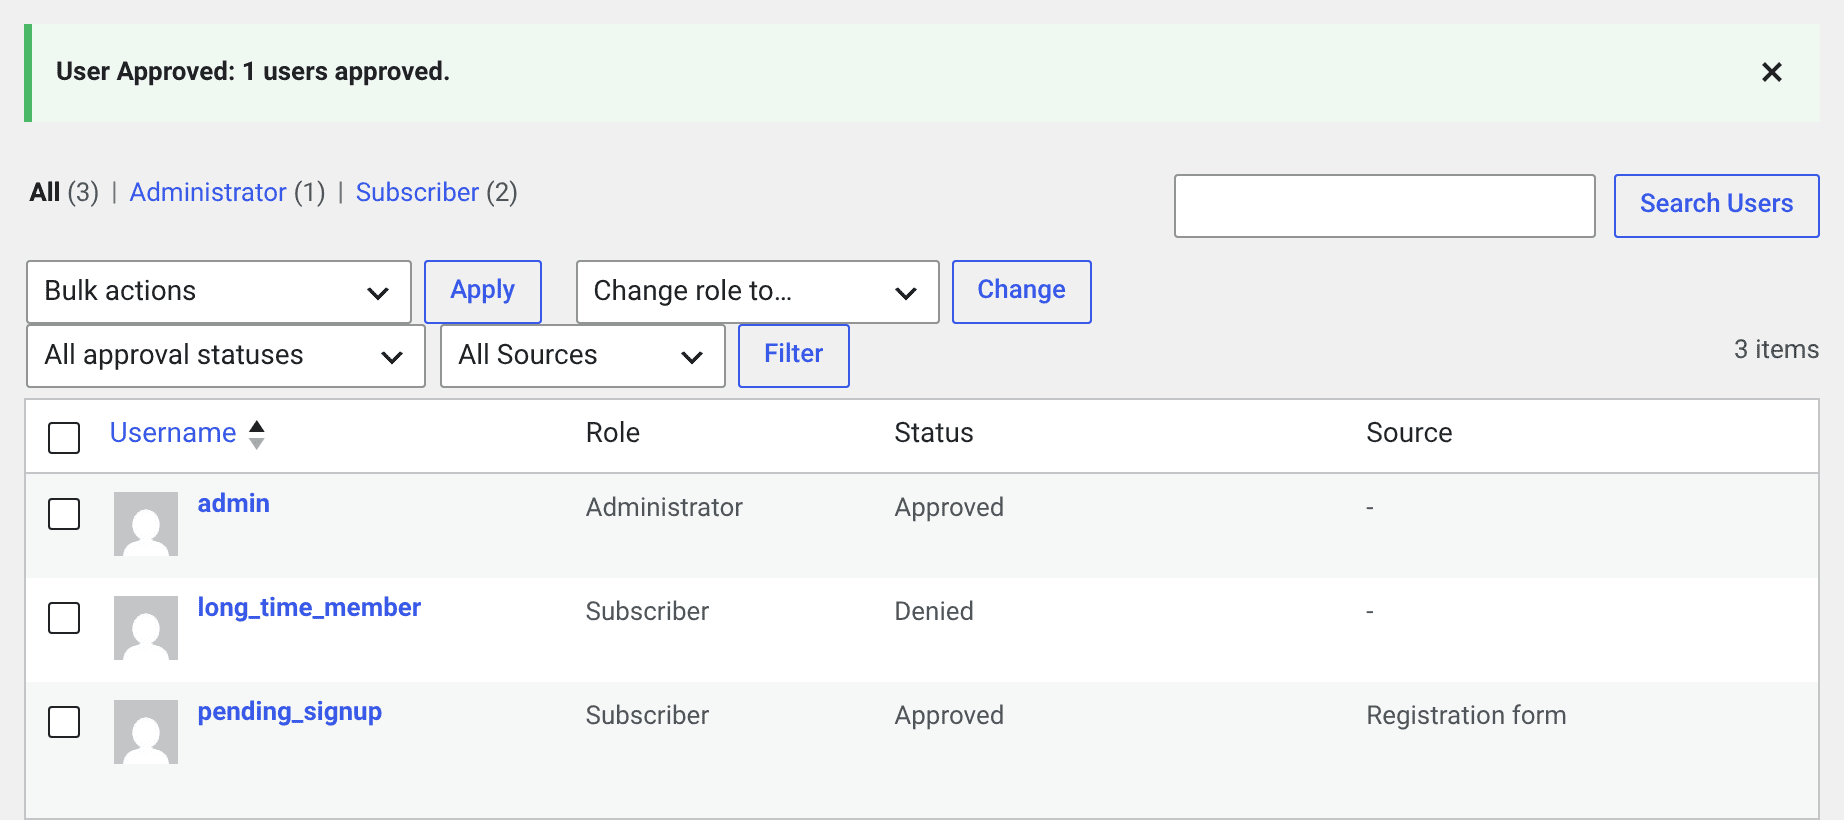Click the Registration form source text

click(1466, 715)
